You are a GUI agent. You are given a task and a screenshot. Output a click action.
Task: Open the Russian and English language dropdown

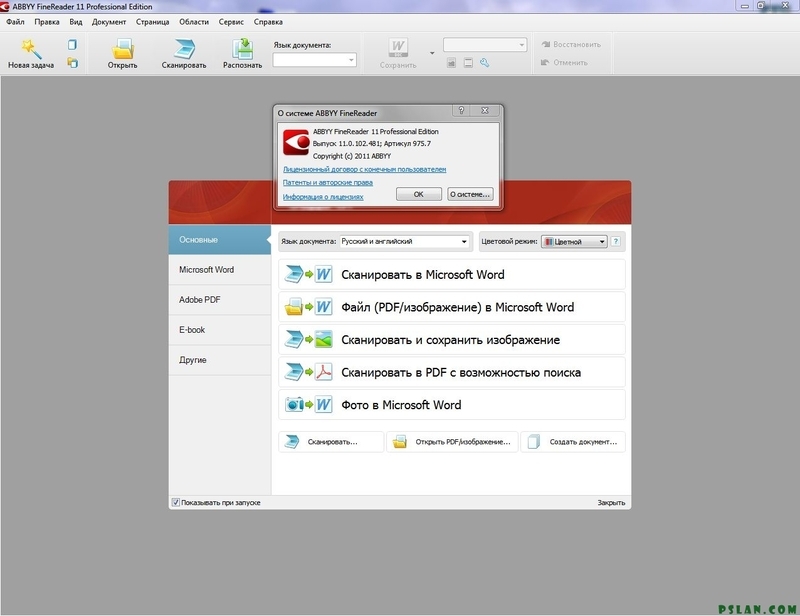point(464,241)
